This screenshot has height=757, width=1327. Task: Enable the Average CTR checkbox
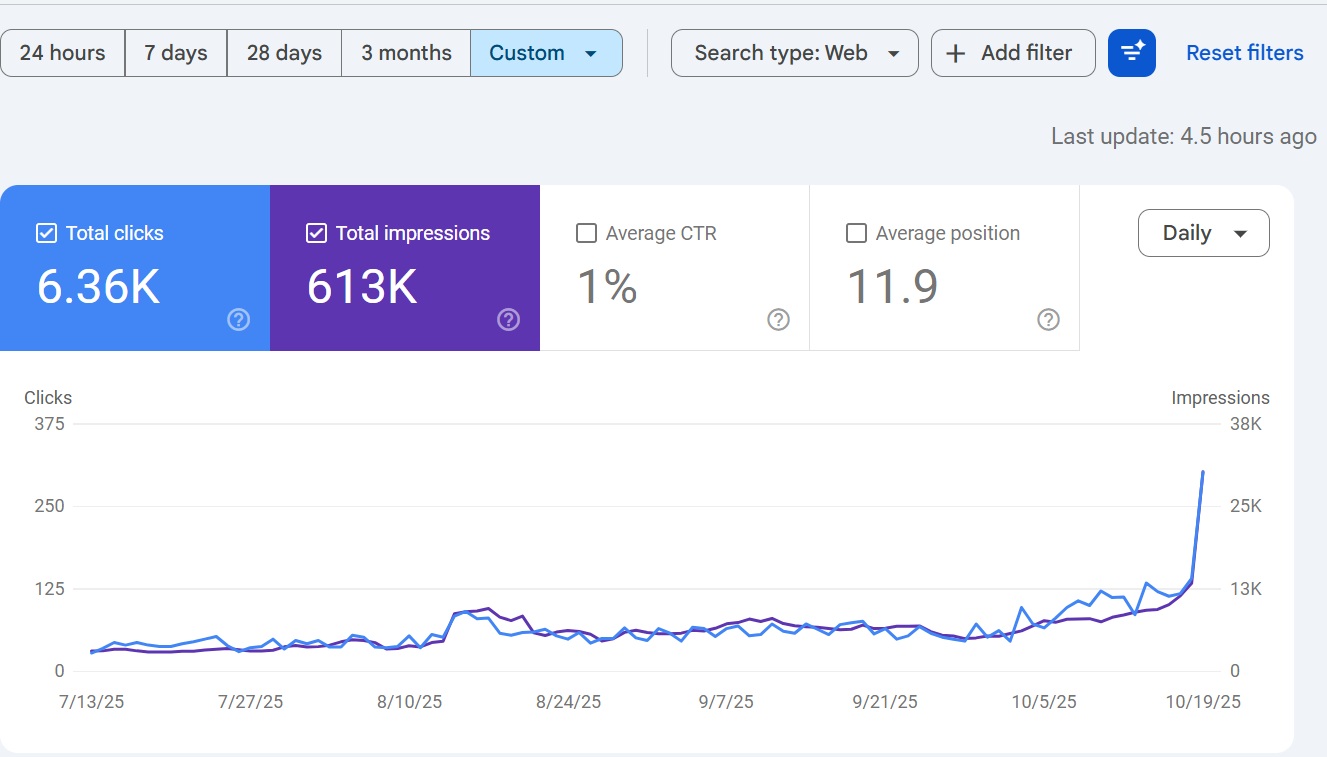[586, 233]
